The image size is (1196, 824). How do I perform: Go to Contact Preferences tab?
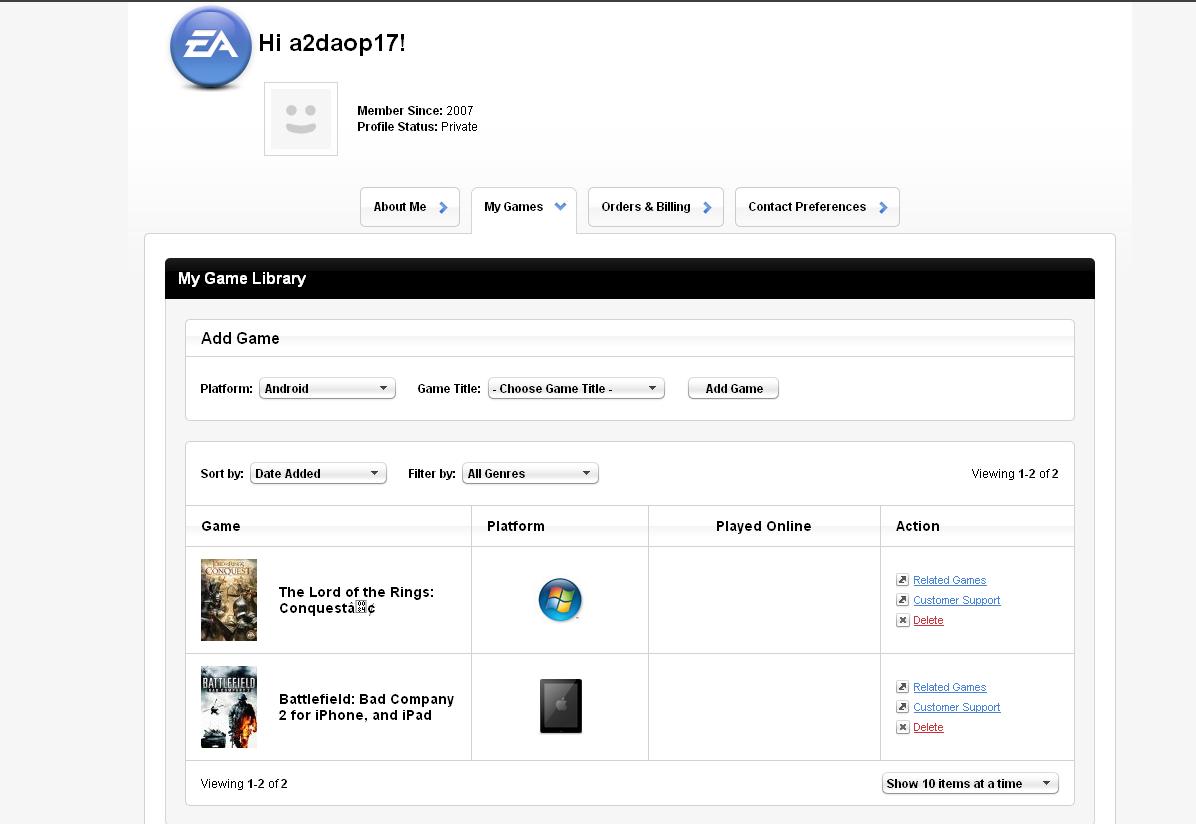pyautogui.click(x=817, y=207)
